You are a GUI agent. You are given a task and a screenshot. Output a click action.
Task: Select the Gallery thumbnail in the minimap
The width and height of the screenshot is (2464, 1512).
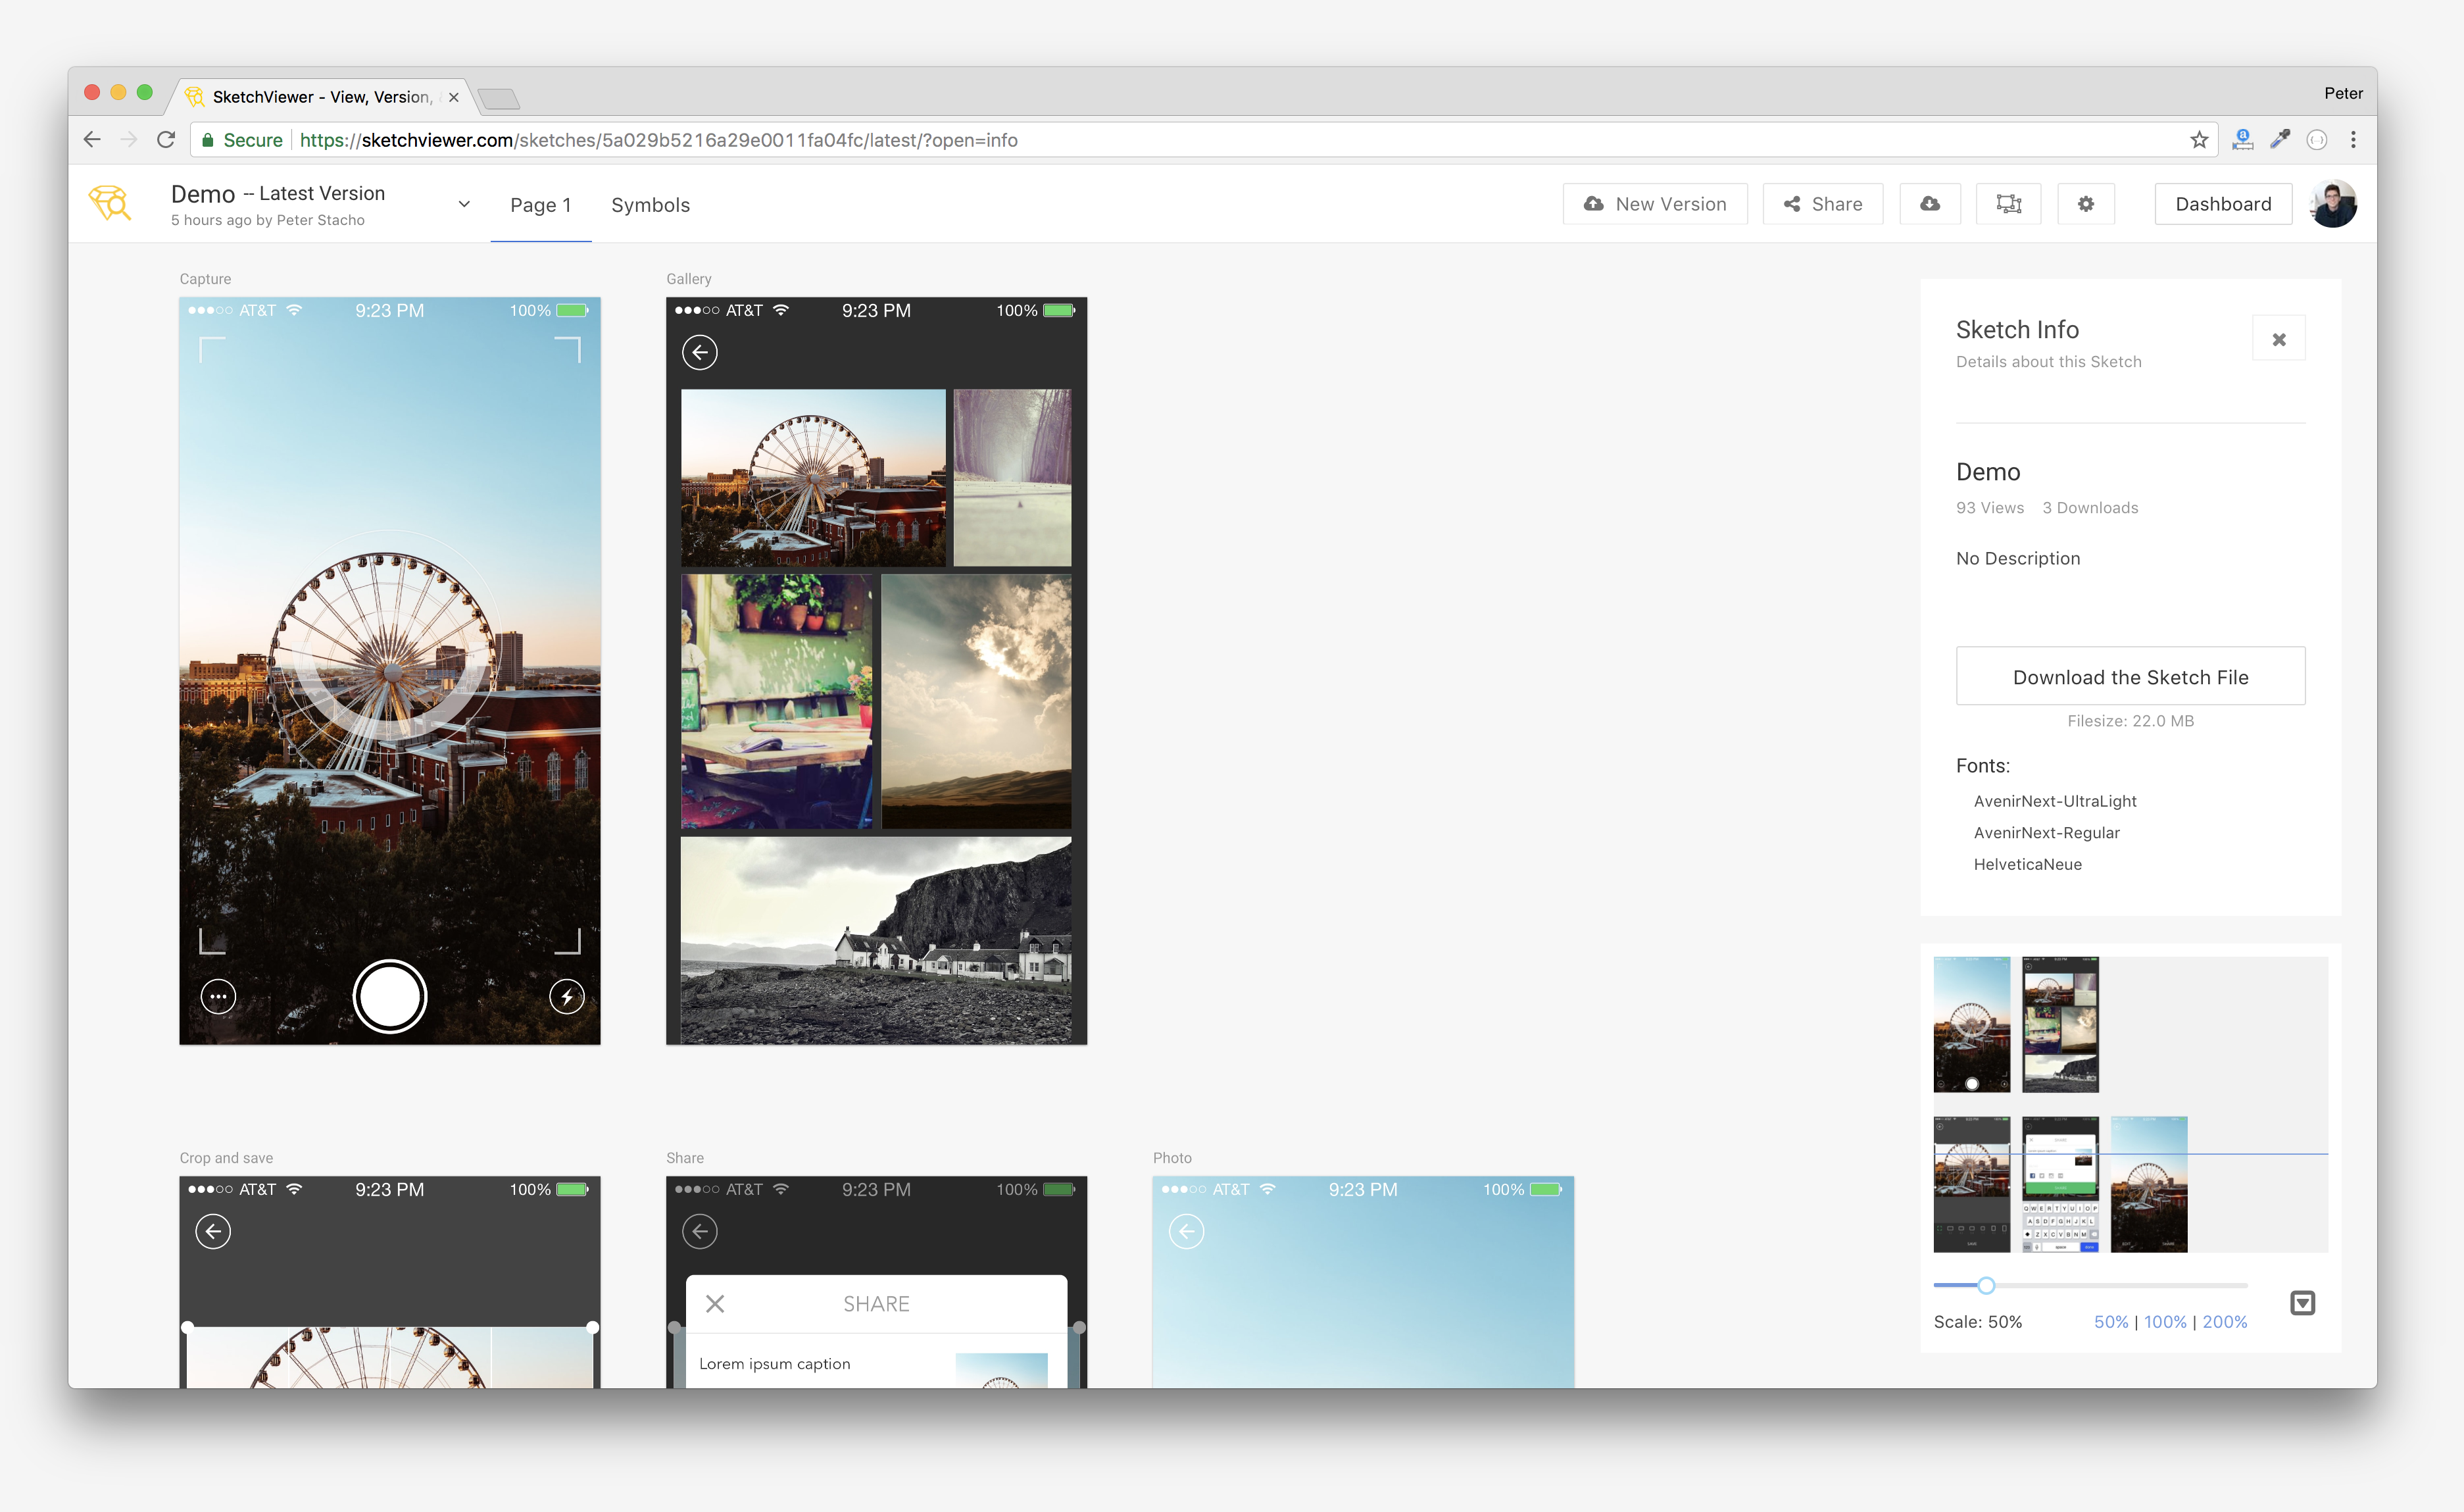[x=2060, y=1024]
